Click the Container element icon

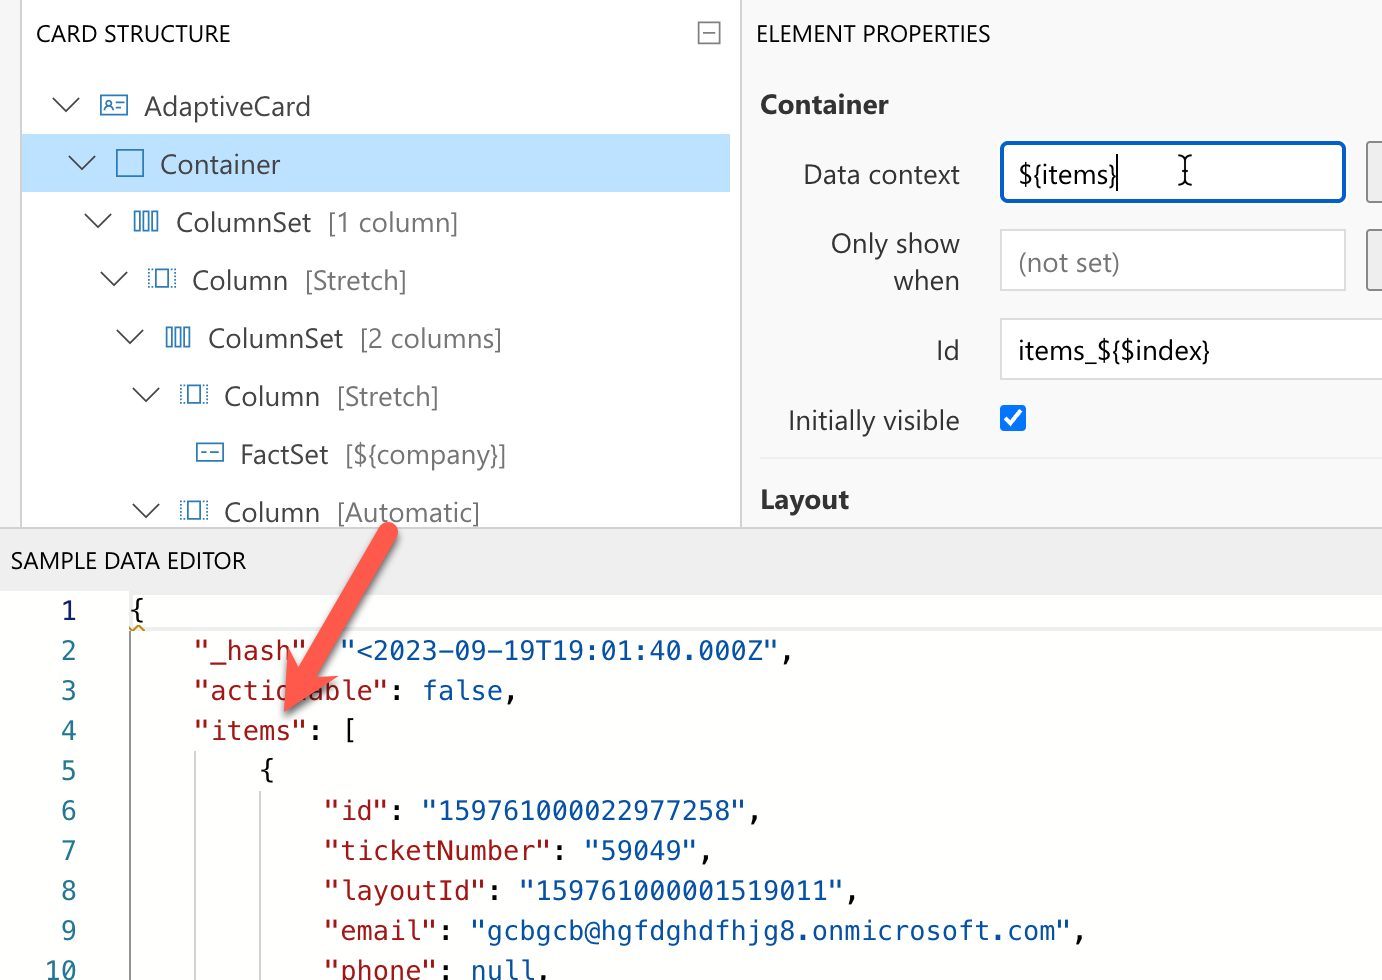(130, 163)
